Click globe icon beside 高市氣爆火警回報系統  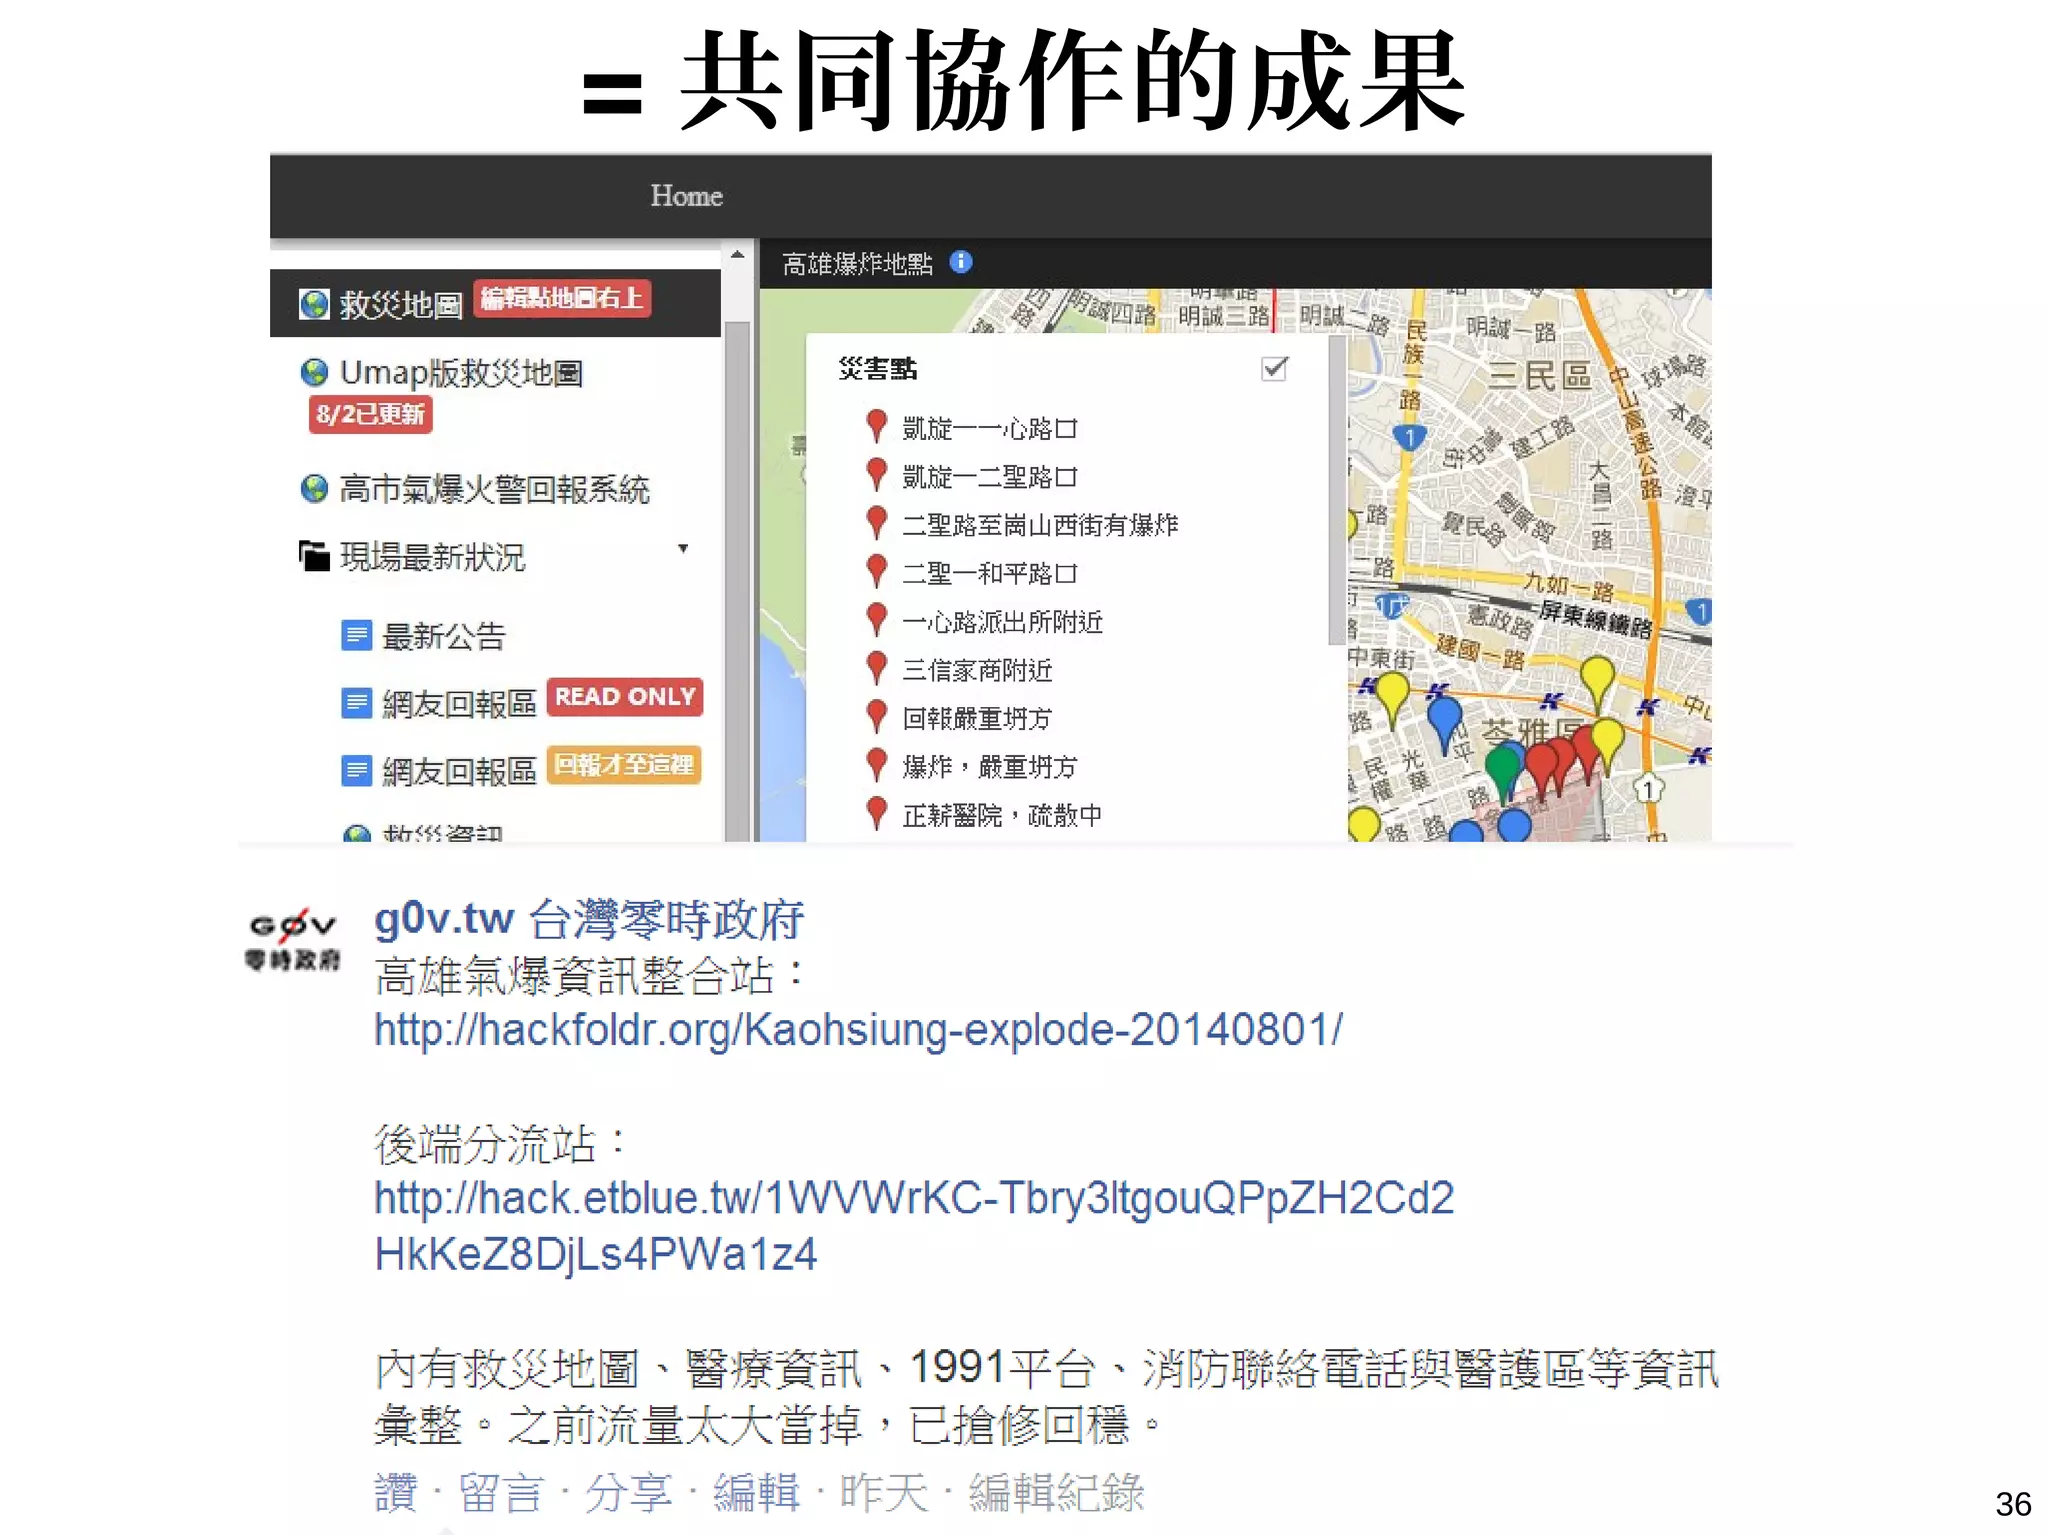314,489
